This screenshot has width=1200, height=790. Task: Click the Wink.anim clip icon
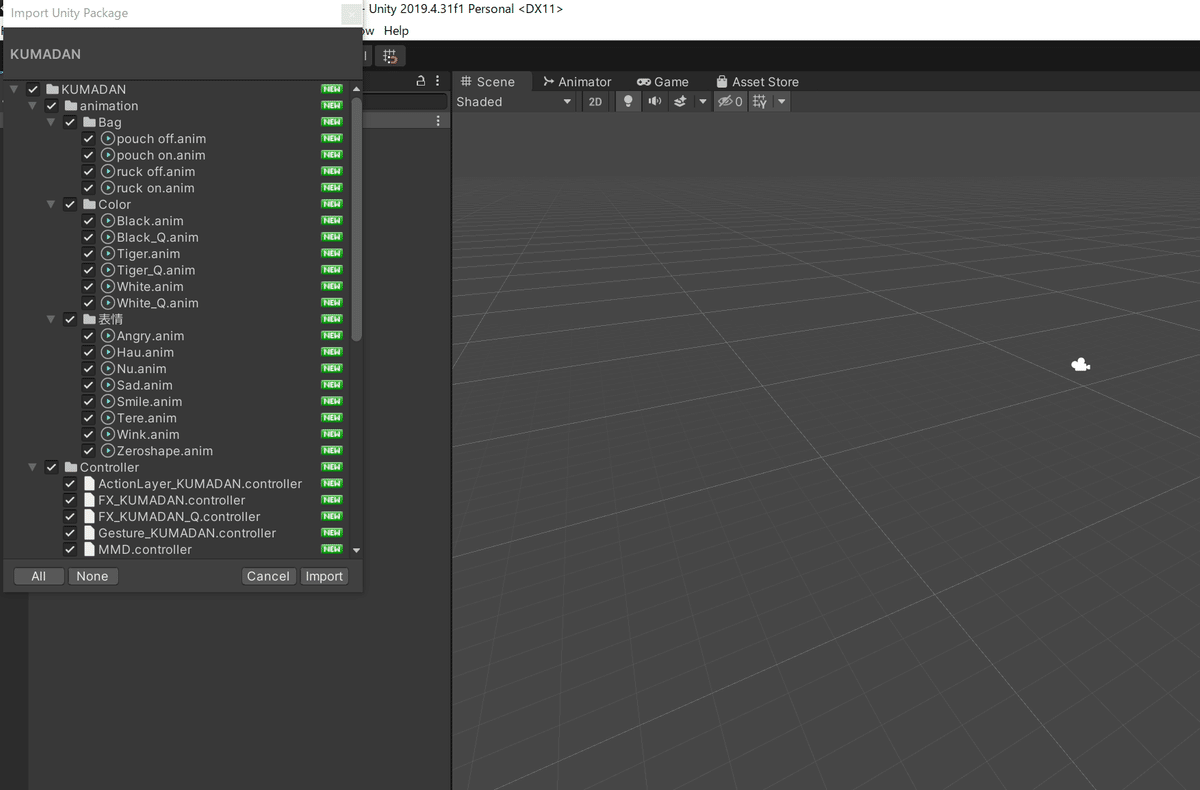pyautogui.click(x=108, y=434)
